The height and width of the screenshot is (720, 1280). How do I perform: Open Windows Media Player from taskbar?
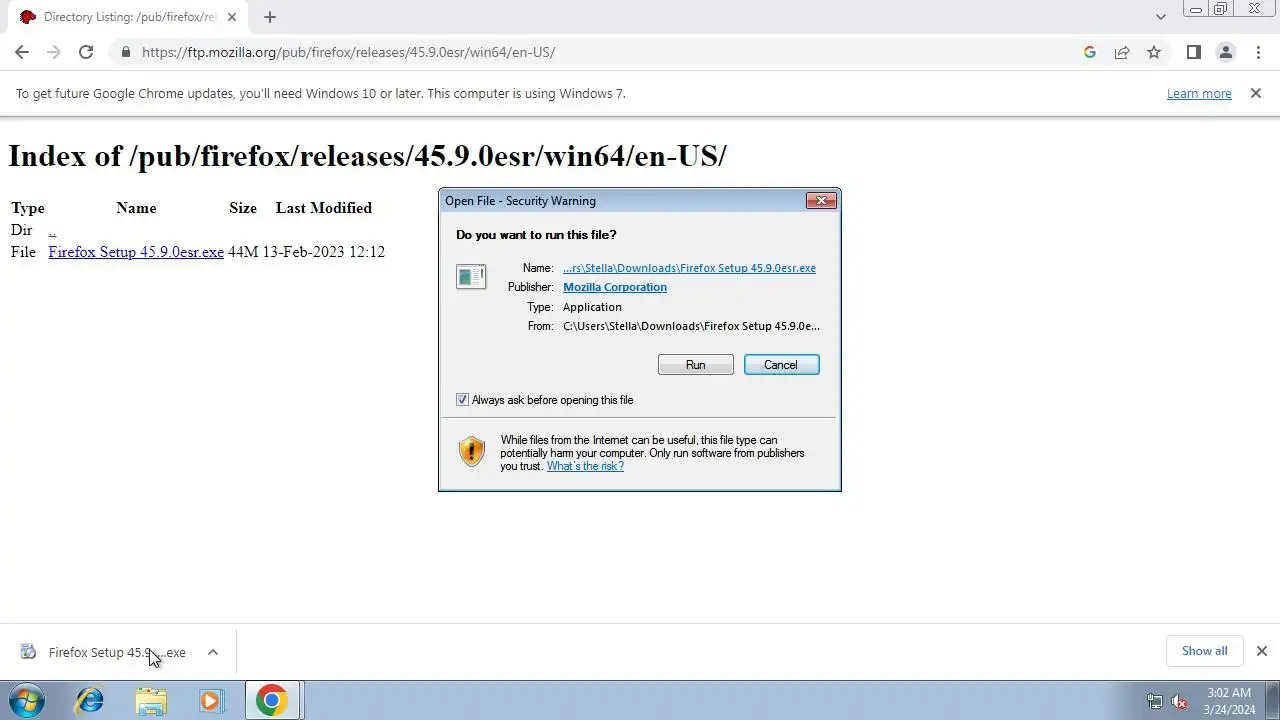click(211, 700)
